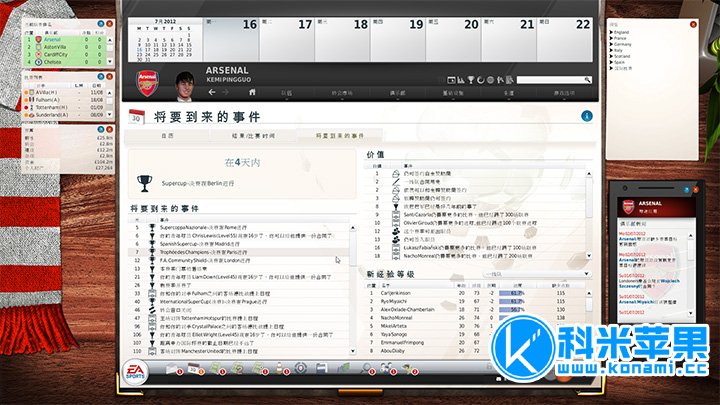
Task: Select the Sunderland(A) fixture
Action: 65,114
